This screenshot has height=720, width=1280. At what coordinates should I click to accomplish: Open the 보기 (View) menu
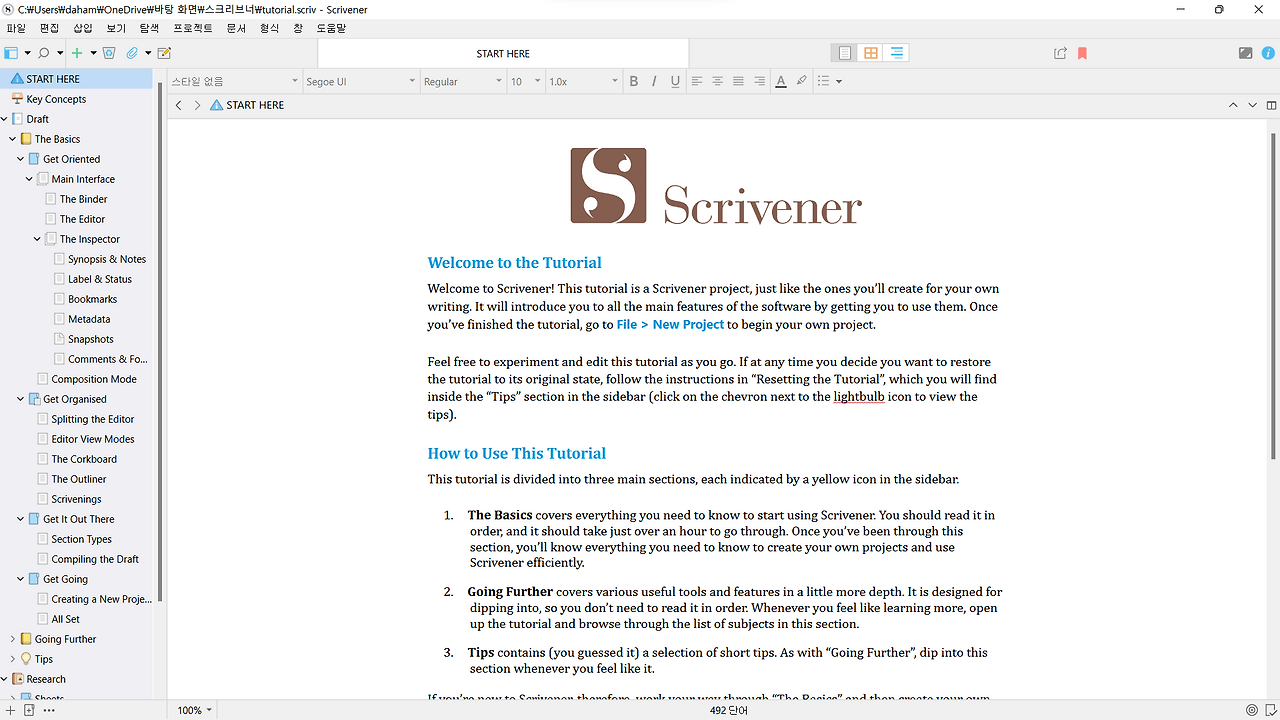pos(116,29)
